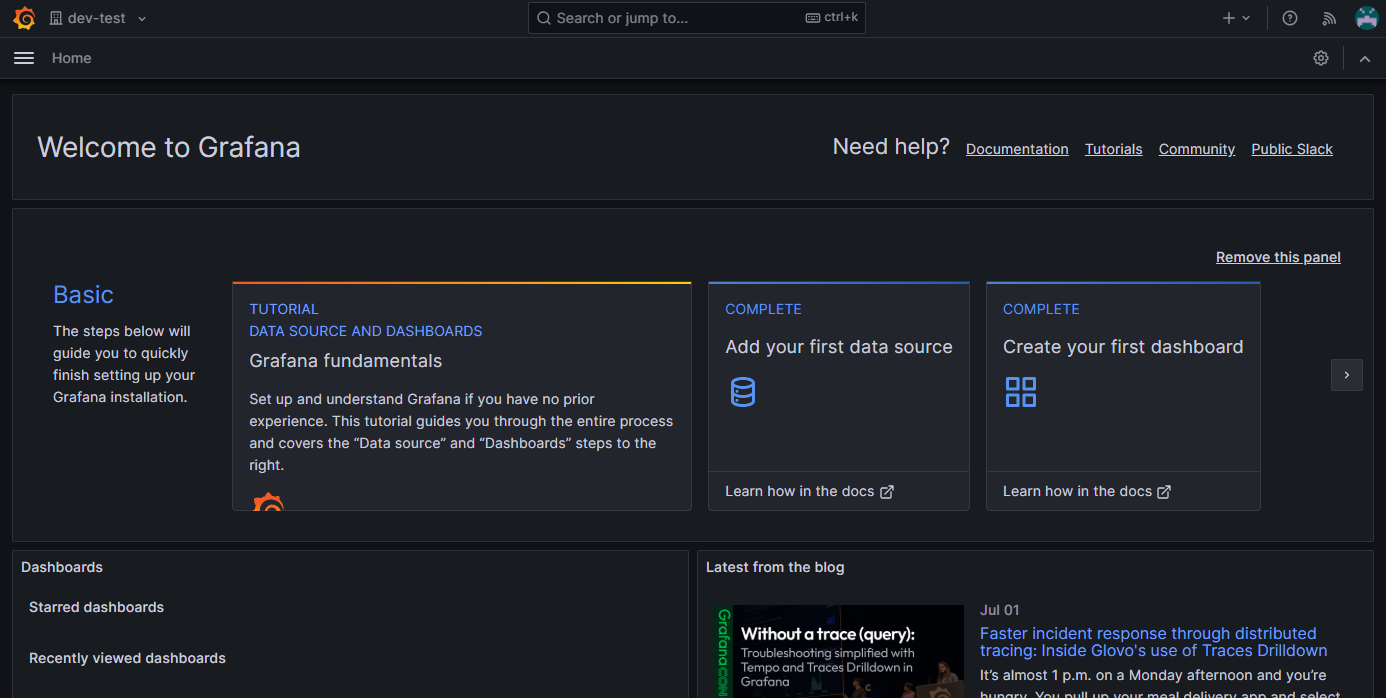Click the Home breadcrumb
This screenshot has width=1386, height=698.
(x=72, y=58)
